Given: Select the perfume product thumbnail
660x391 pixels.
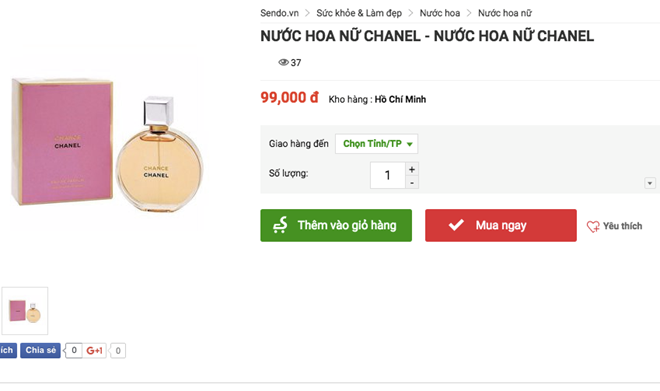Looking at the screenshot, I should coord(25,311).
